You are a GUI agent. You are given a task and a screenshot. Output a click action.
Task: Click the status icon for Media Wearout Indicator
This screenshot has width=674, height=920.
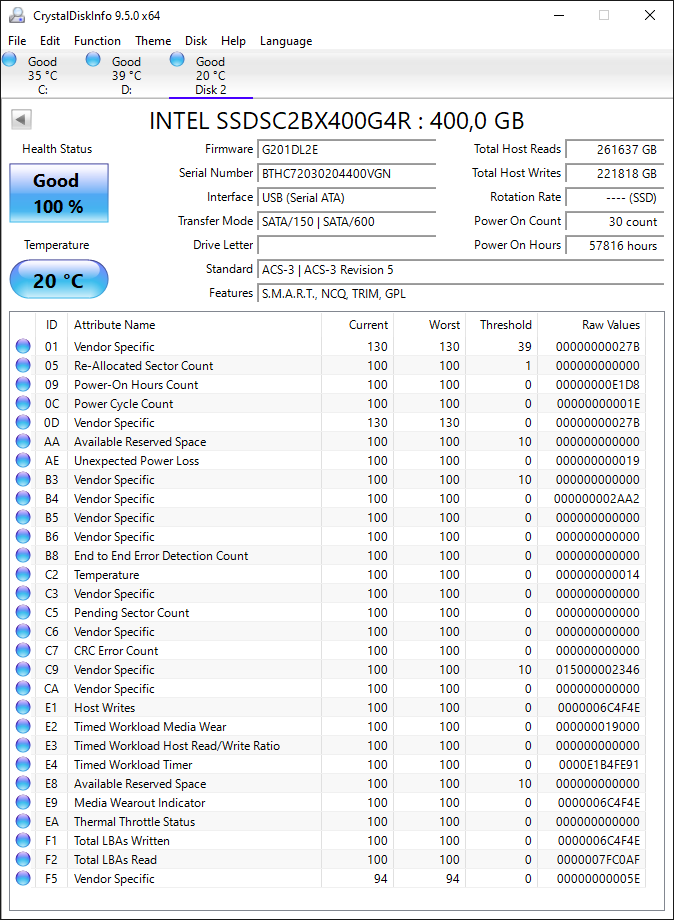pos(23,802)
